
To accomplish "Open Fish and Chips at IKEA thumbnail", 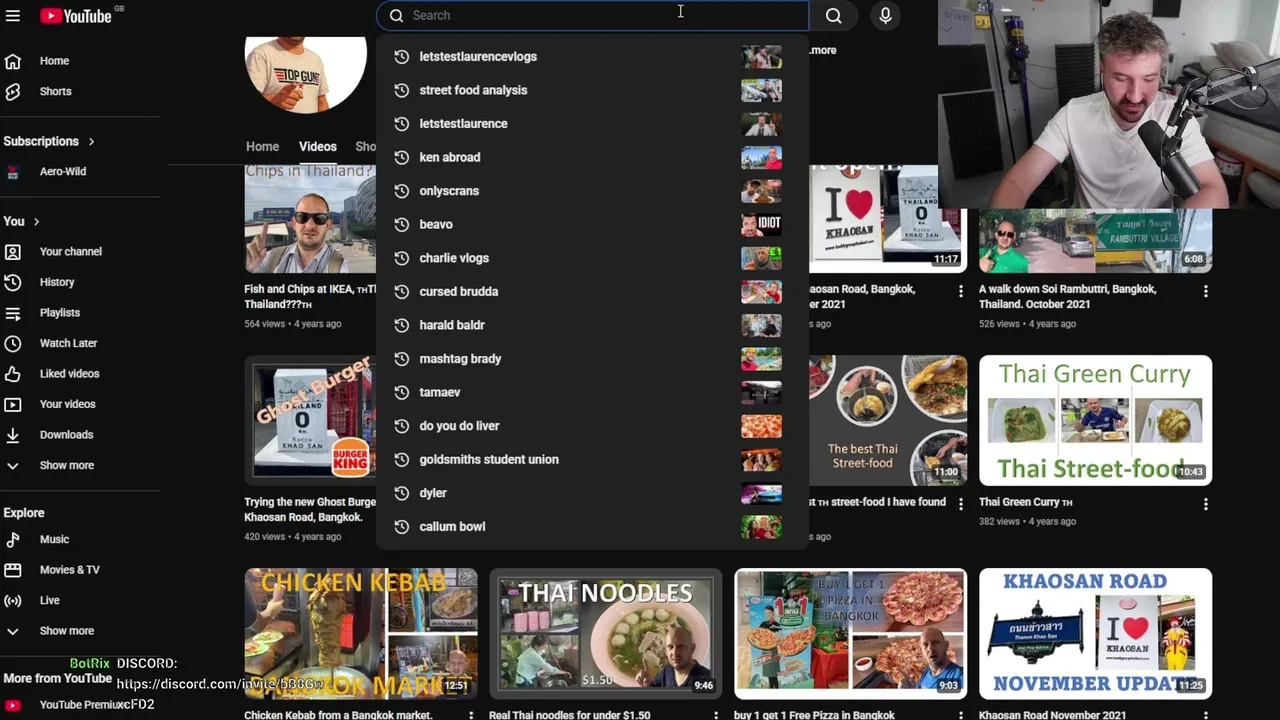I will 310,218.
